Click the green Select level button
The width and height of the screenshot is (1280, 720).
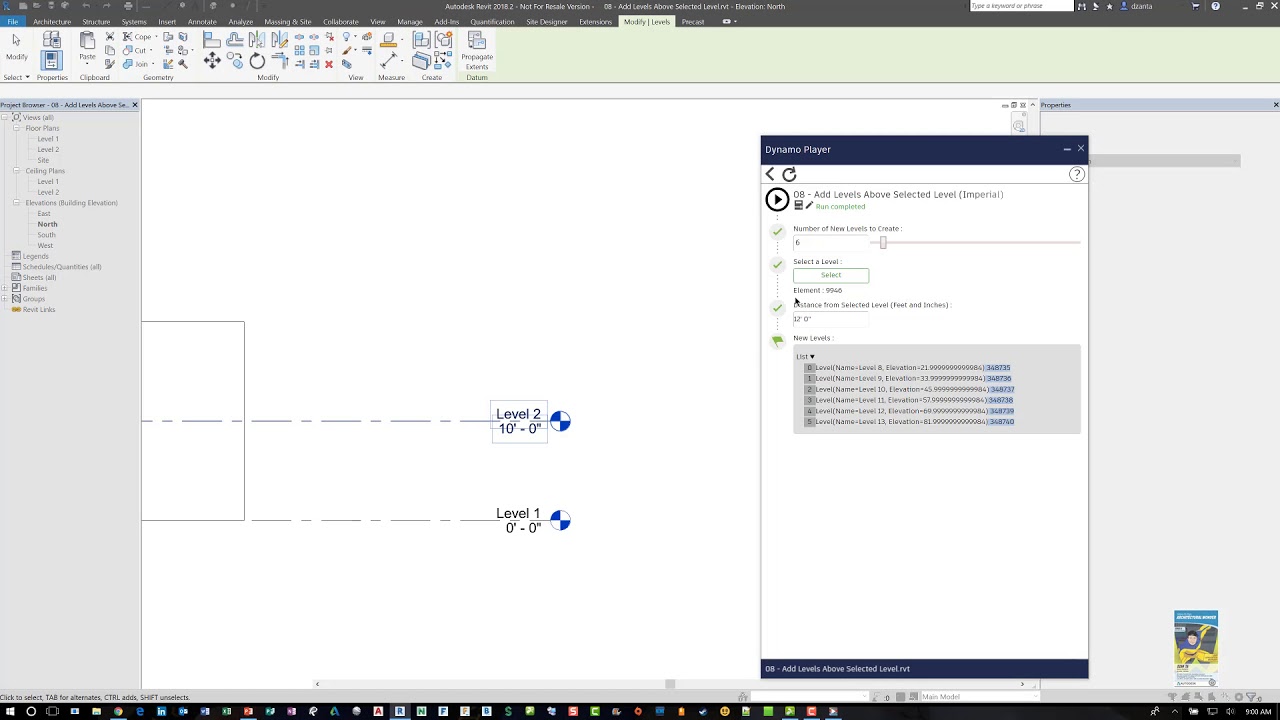[831, 275]
